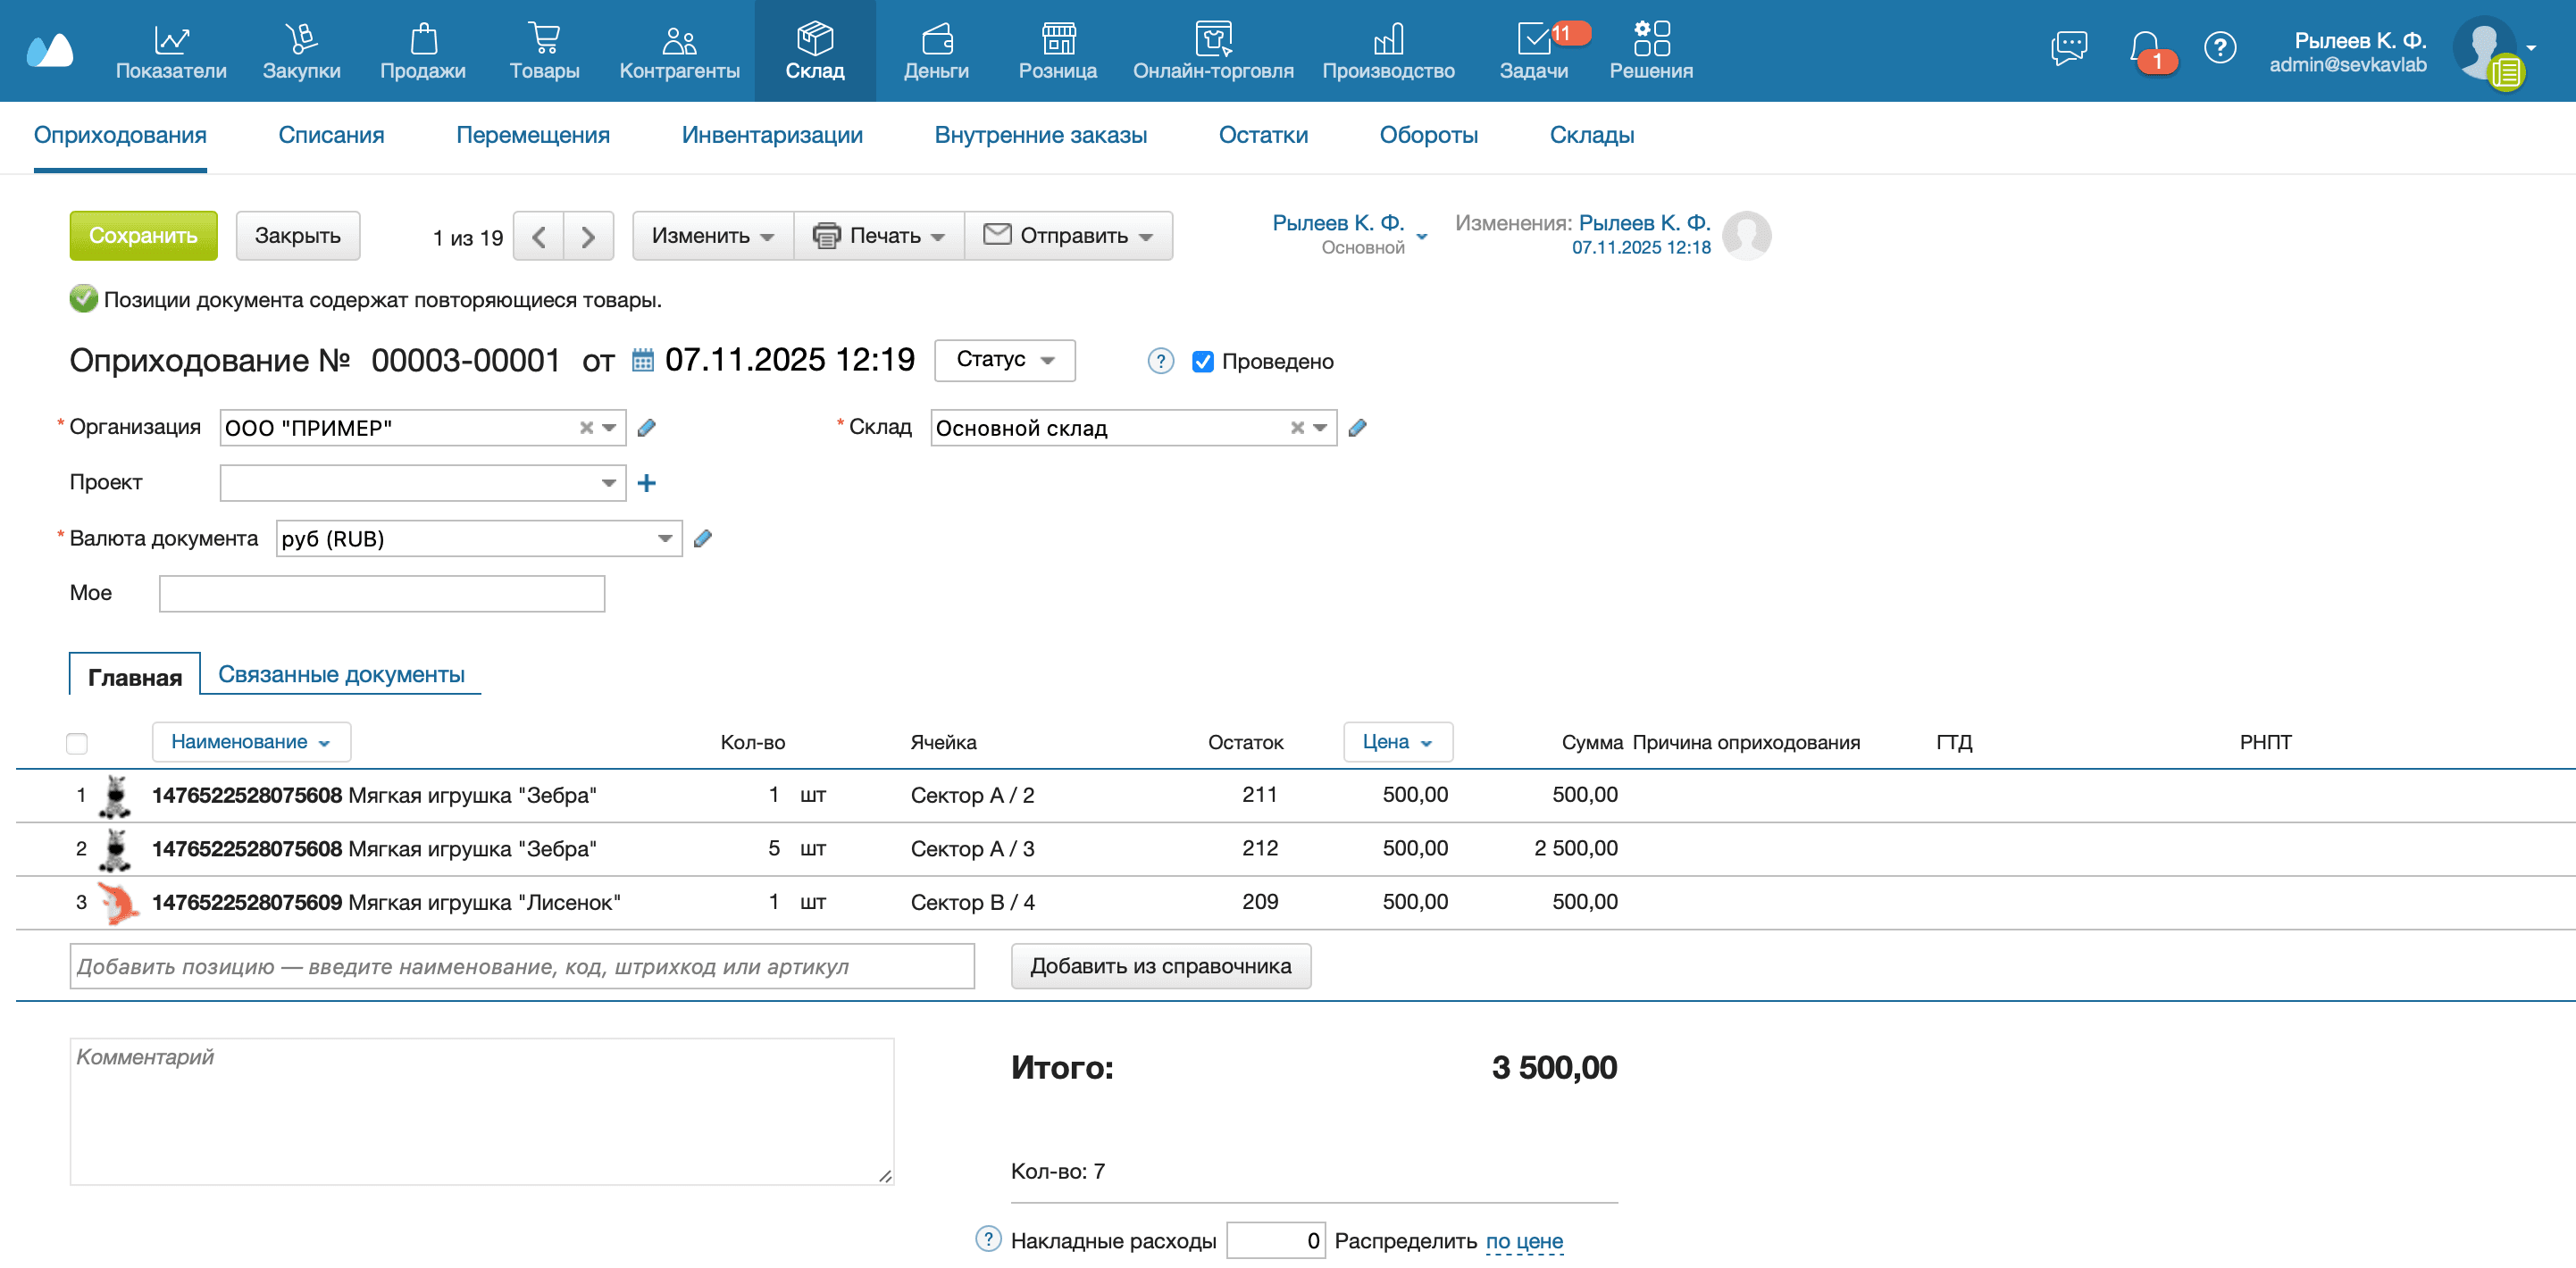2576x1268 pixels.
Task: Open the Деньги money section icon
Action: click(x=936, y=38)
